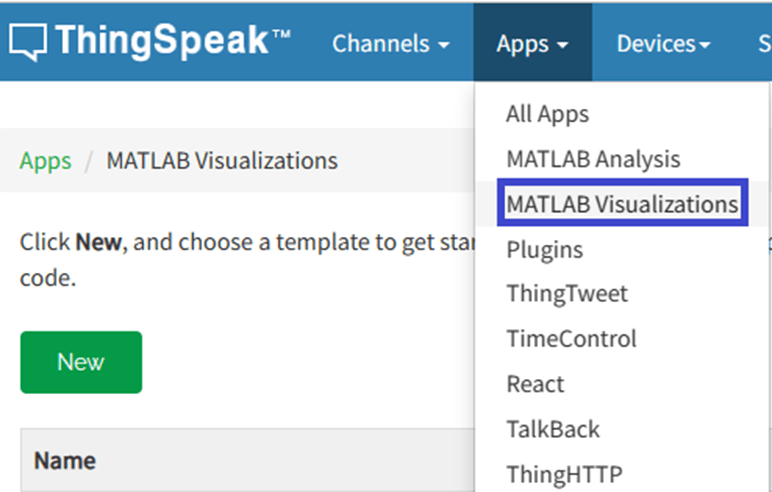The image size is (772, 492).
Task: Click the caret arrow beside Devices
Action: tap(705, 45)
